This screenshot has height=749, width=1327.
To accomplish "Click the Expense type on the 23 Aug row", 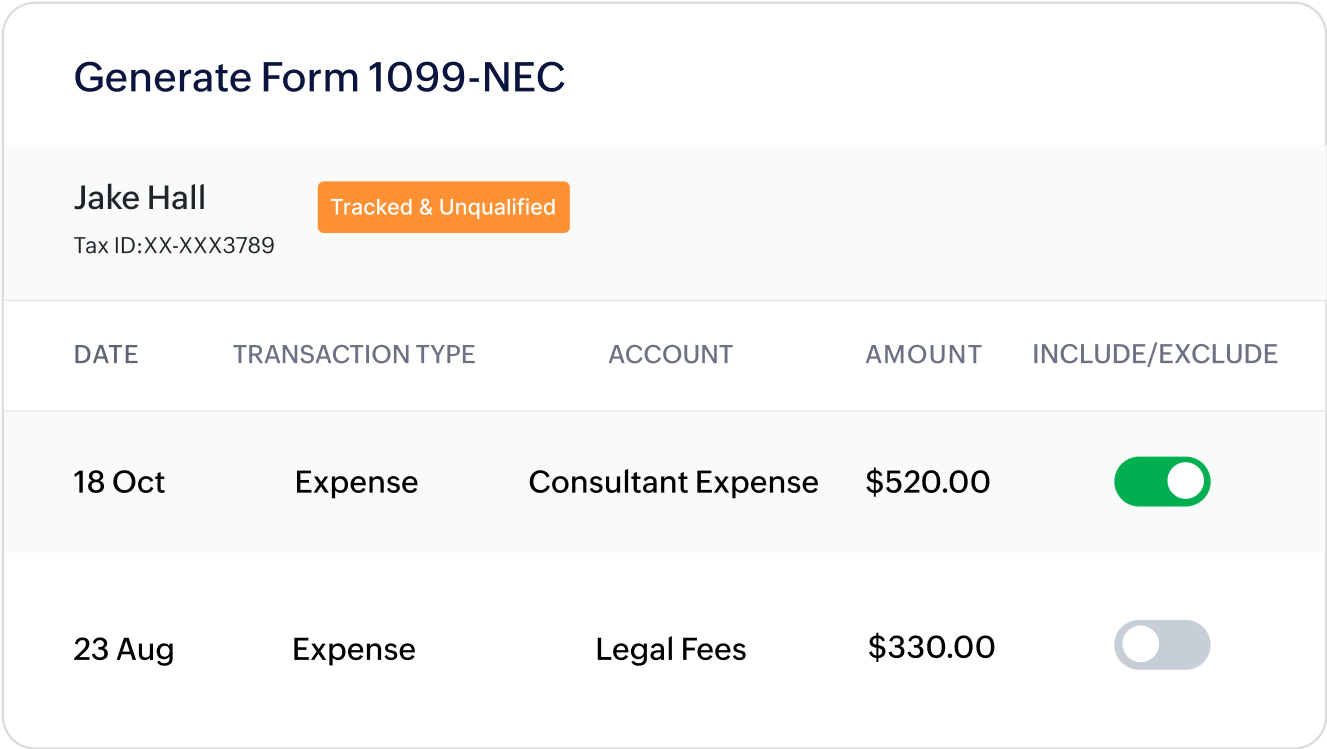I will 353,648.
